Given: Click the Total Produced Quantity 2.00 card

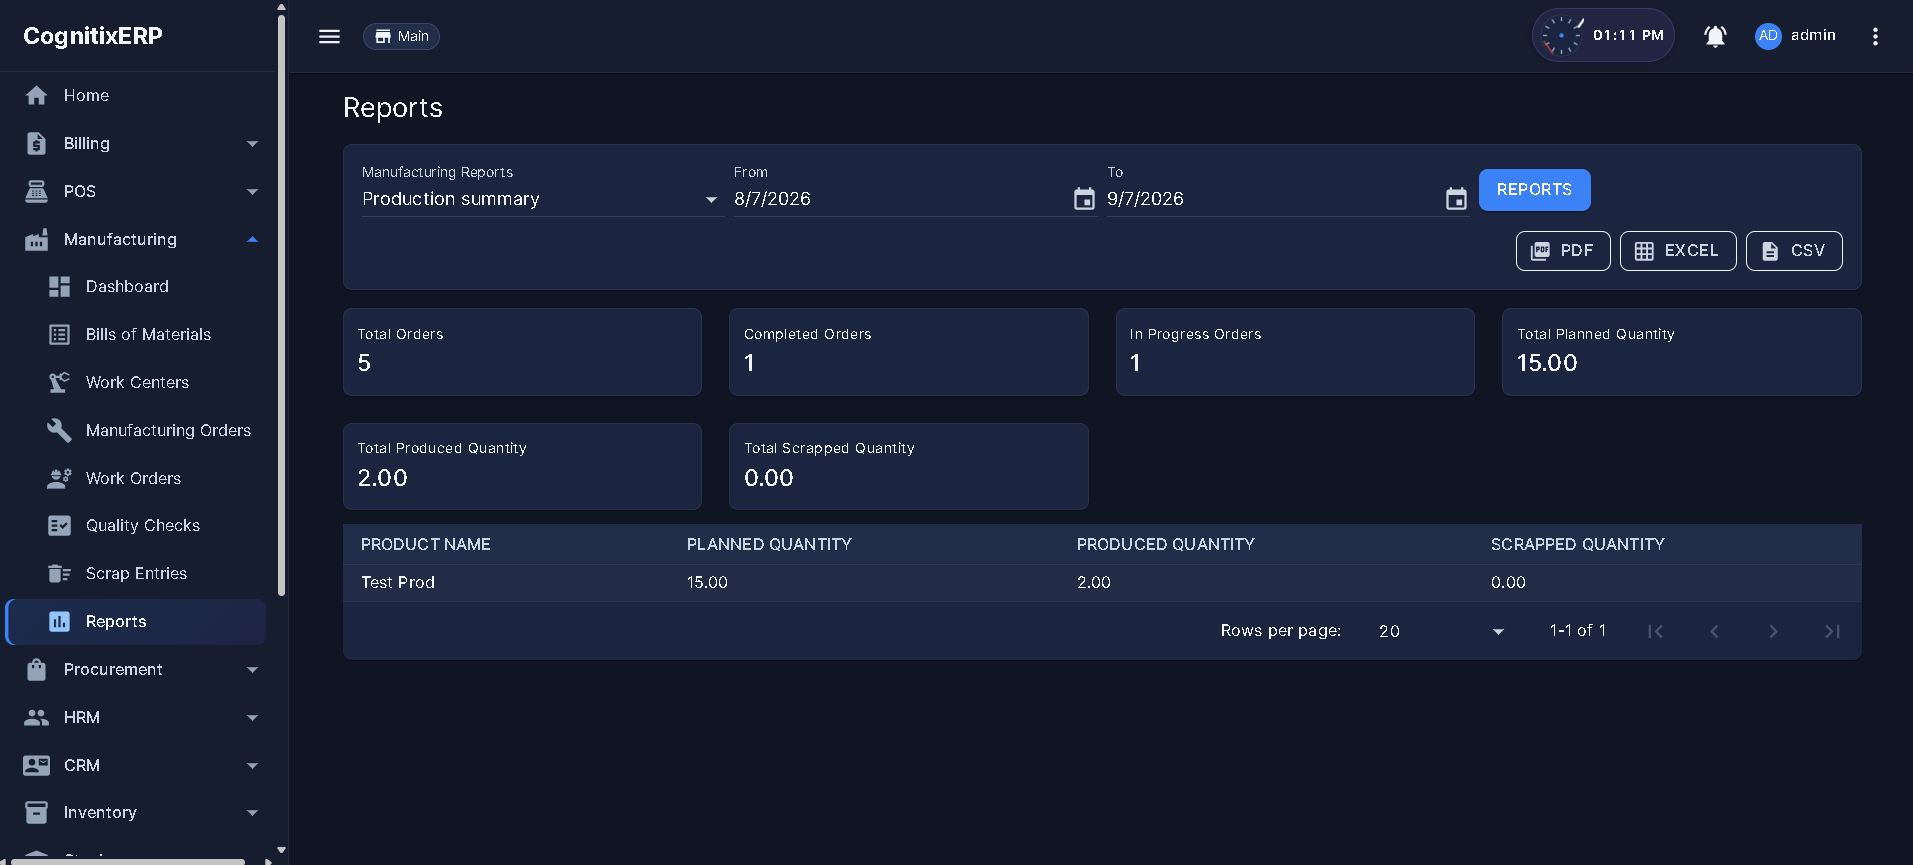Looking at the screenshot, I should (522, 466).
